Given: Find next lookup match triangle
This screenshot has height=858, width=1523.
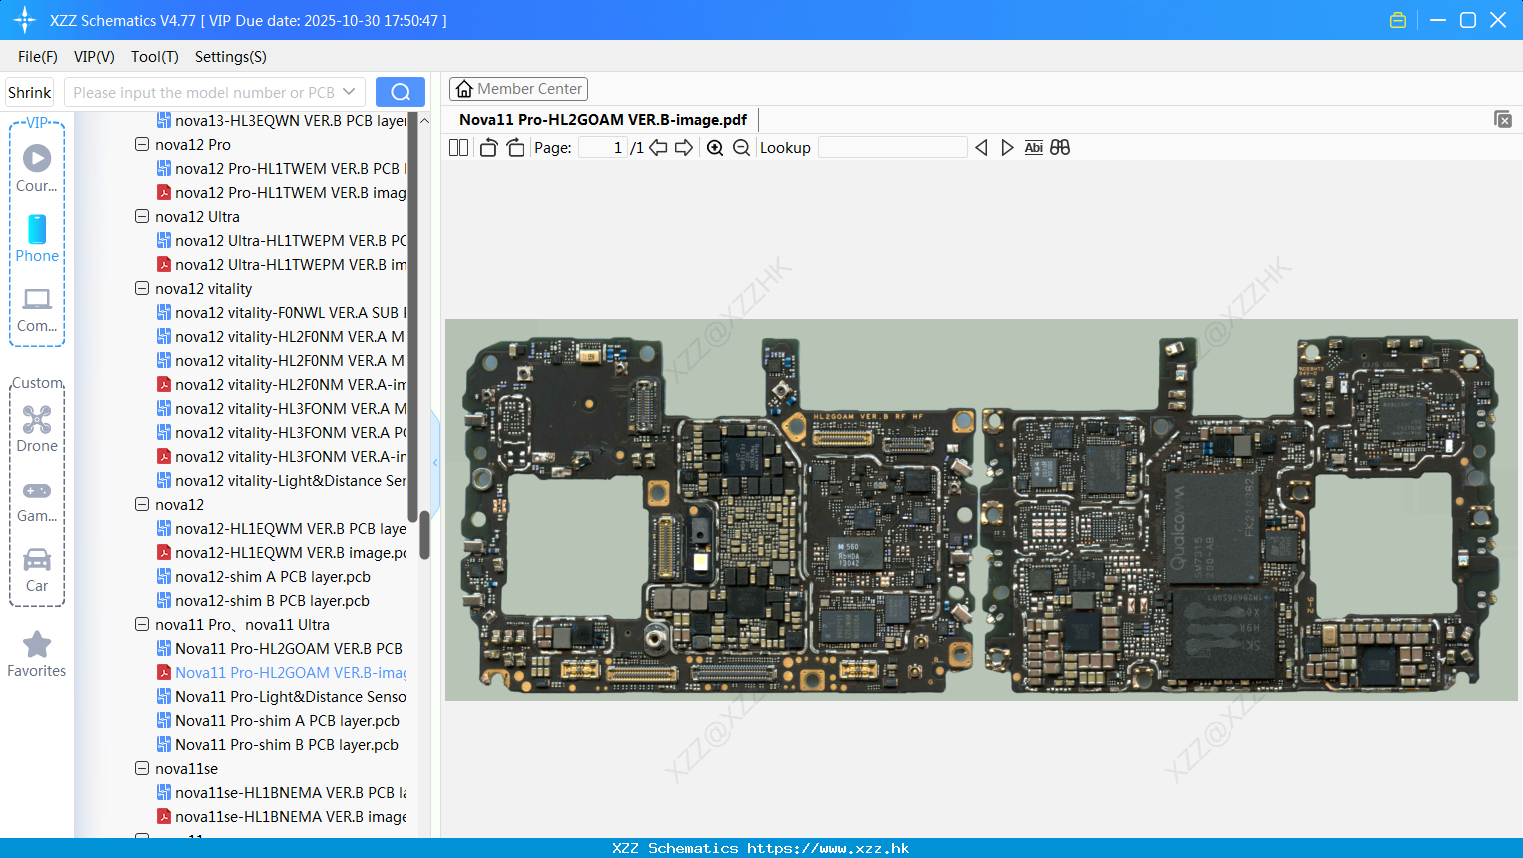Looking at the screenshot, I should point(1007,148).
